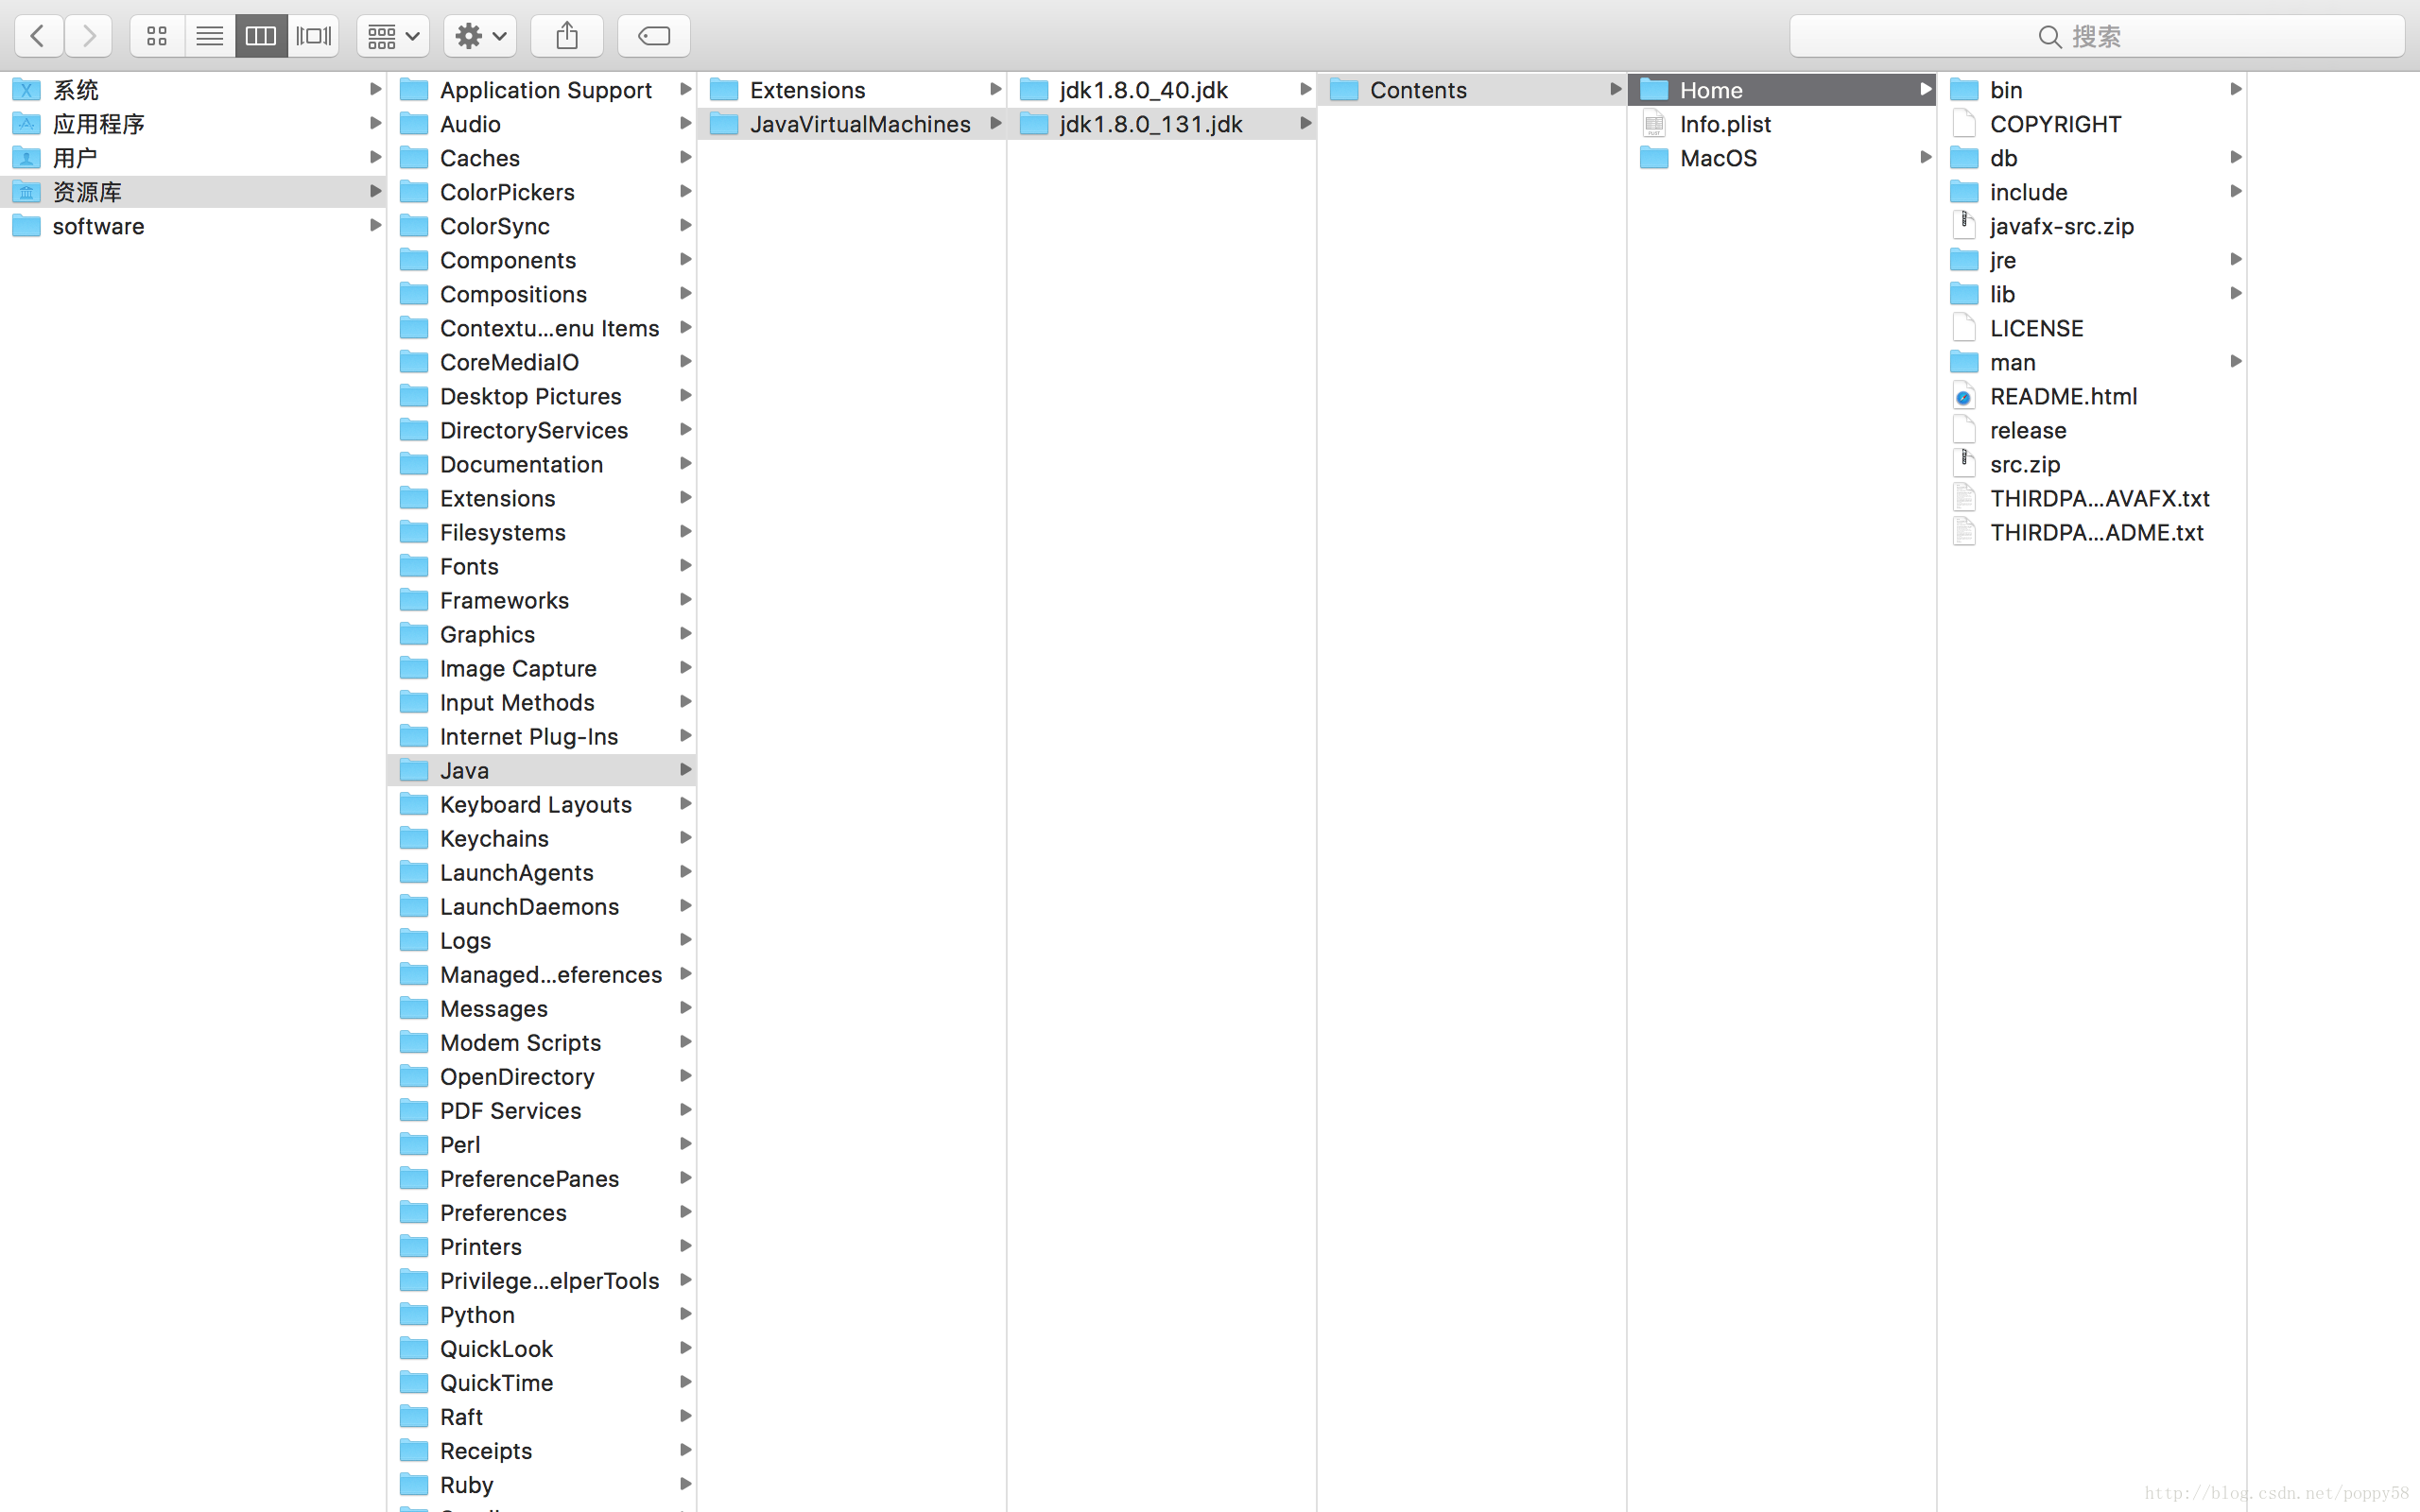This screenshot has width=2420, height=1512.
Task: Switch to column view
Action: (x=261, y=36)
